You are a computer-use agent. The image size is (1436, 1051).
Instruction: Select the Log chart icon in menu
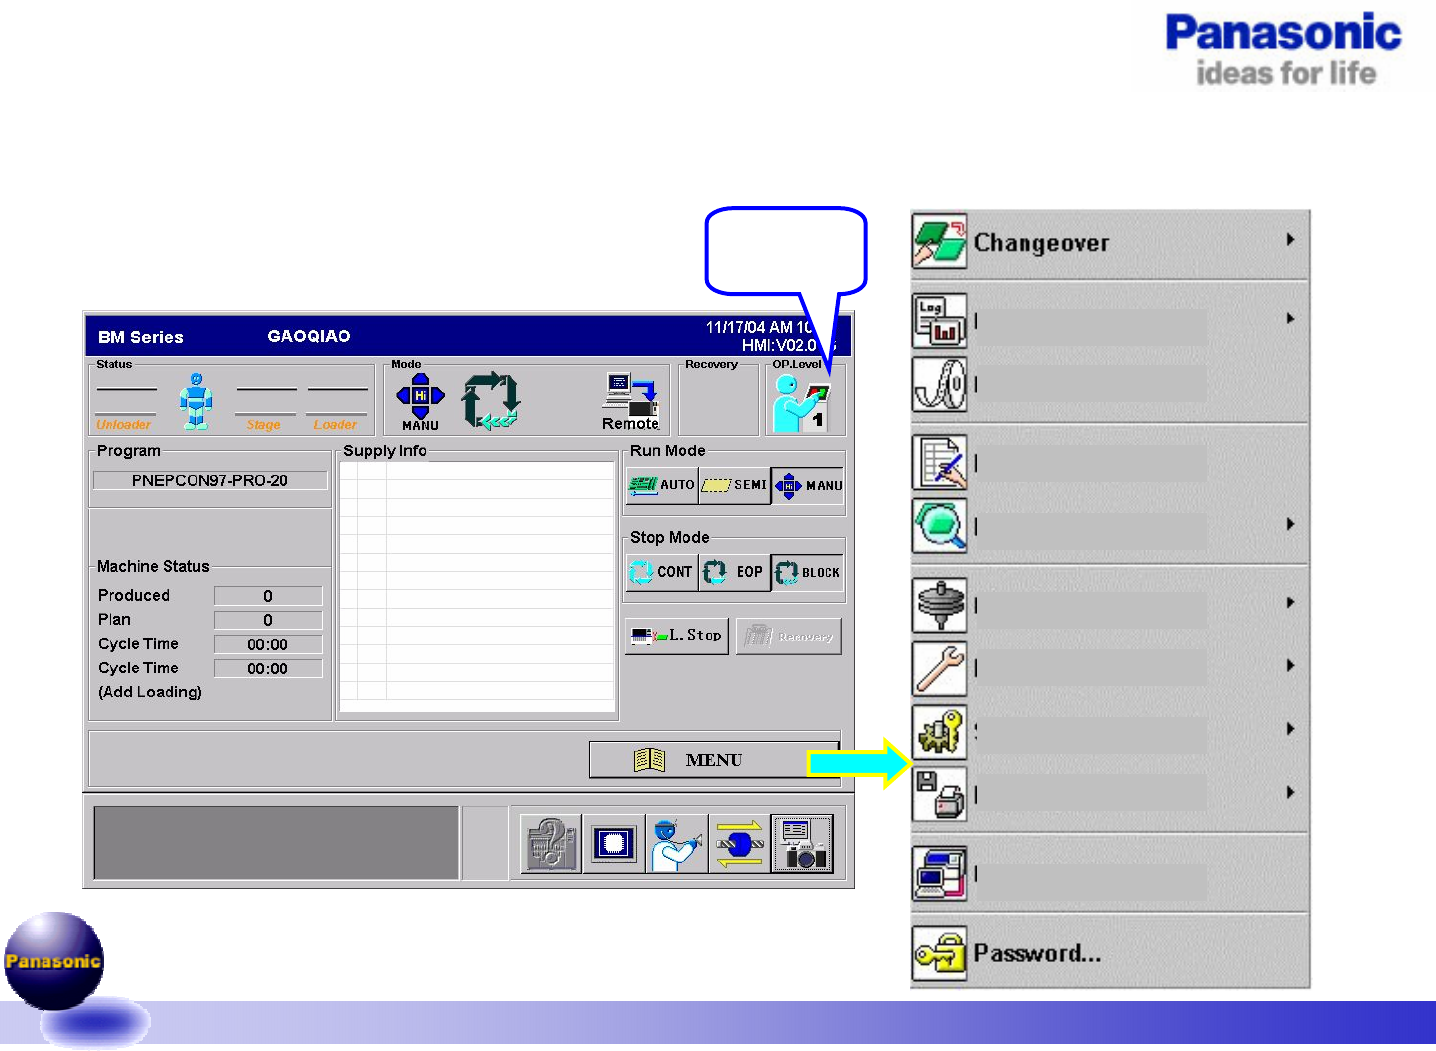939,320
